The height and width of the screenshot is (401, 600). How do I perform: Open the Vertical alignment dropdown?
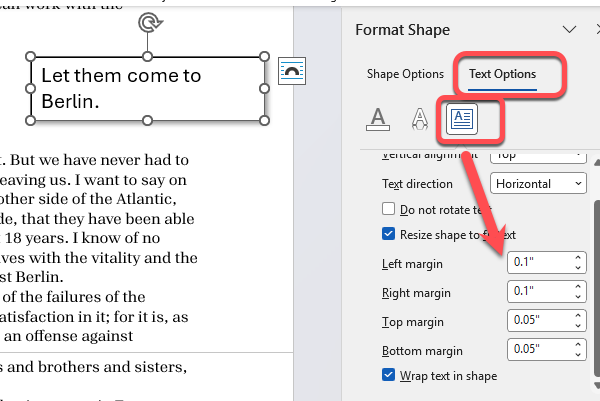click(538, 156)
